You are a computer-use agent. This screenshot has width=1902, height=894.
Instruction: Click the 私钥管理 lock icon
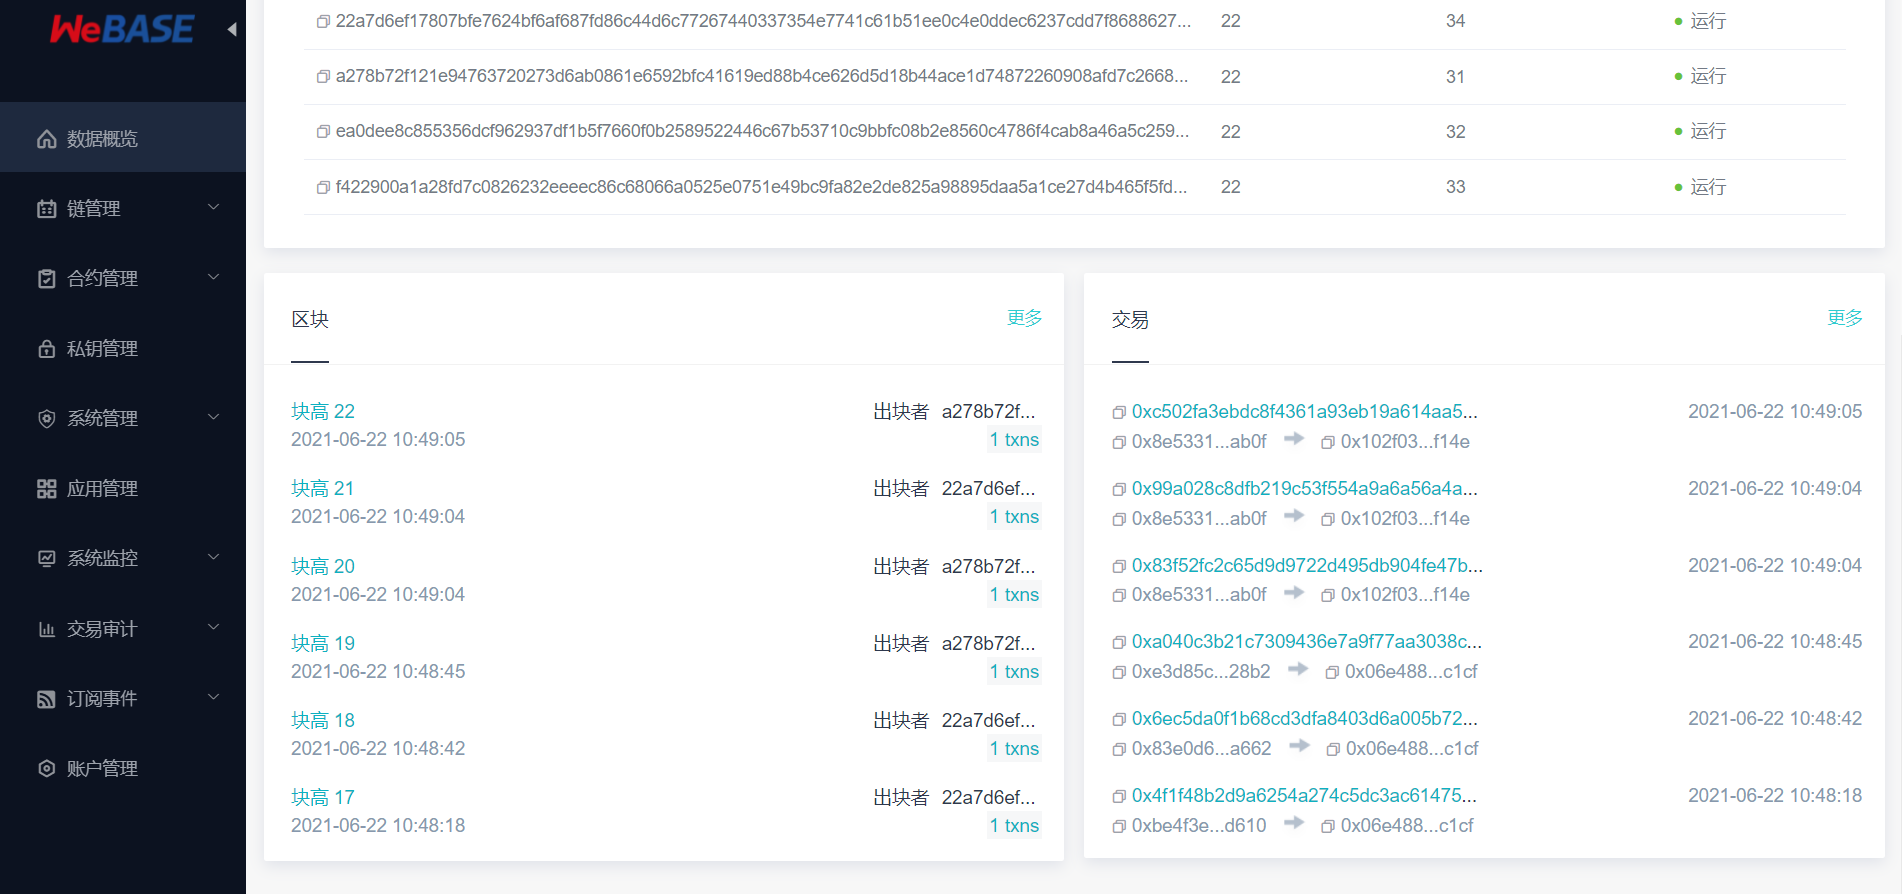(x=46, y=348)
